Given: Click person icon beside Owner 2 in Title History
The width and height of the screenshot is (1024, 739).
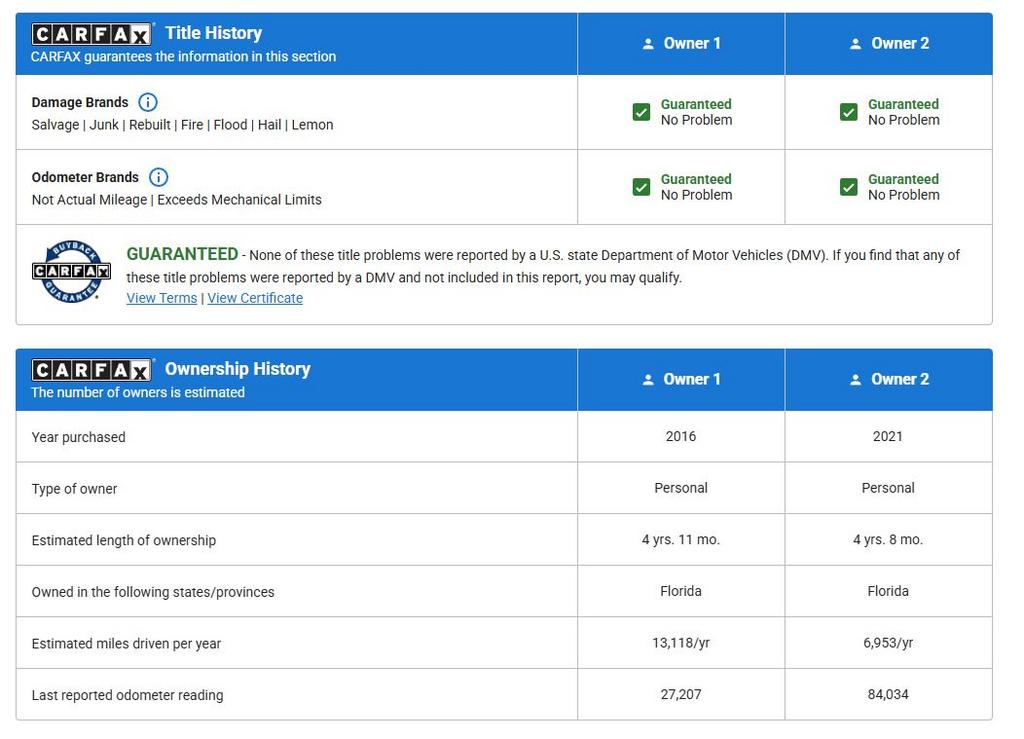Looking at the screenshot, I should point(855,44).
